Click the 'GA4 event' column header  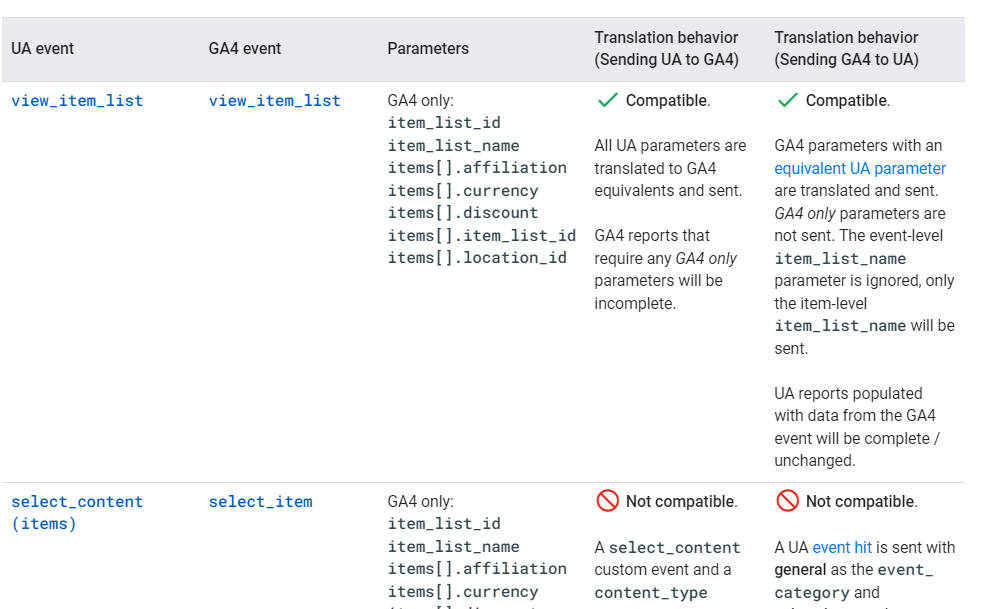[x=245, y=48]
